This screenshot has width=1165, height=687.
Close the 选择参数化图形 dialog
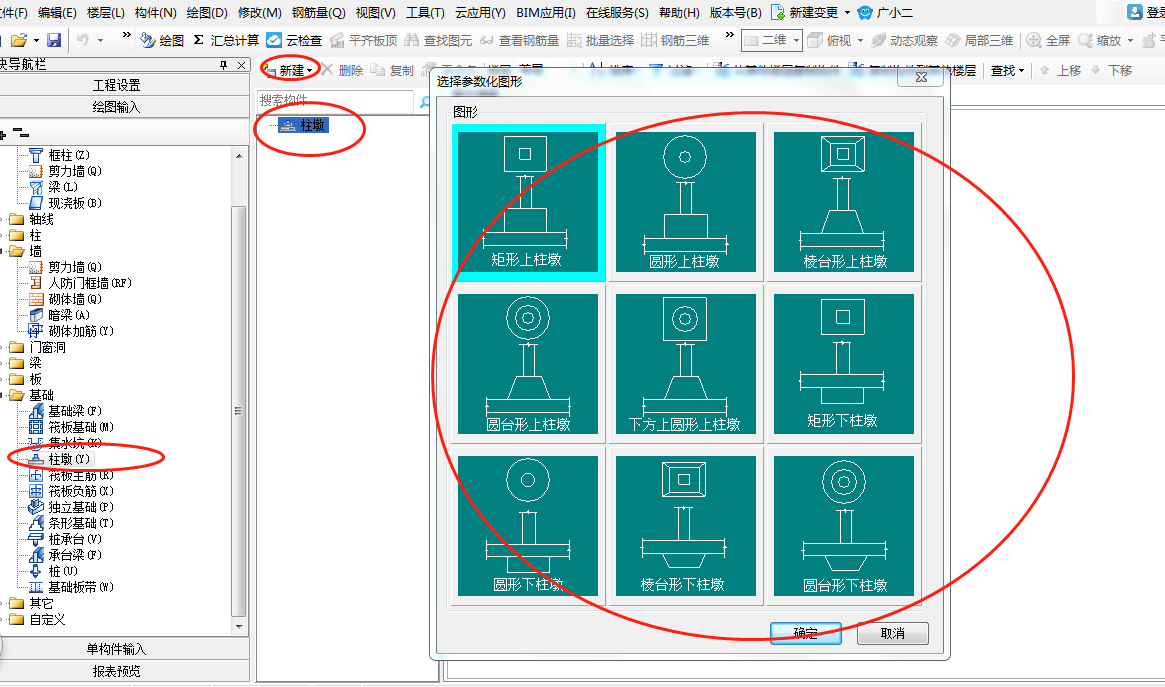pos(921,77)
